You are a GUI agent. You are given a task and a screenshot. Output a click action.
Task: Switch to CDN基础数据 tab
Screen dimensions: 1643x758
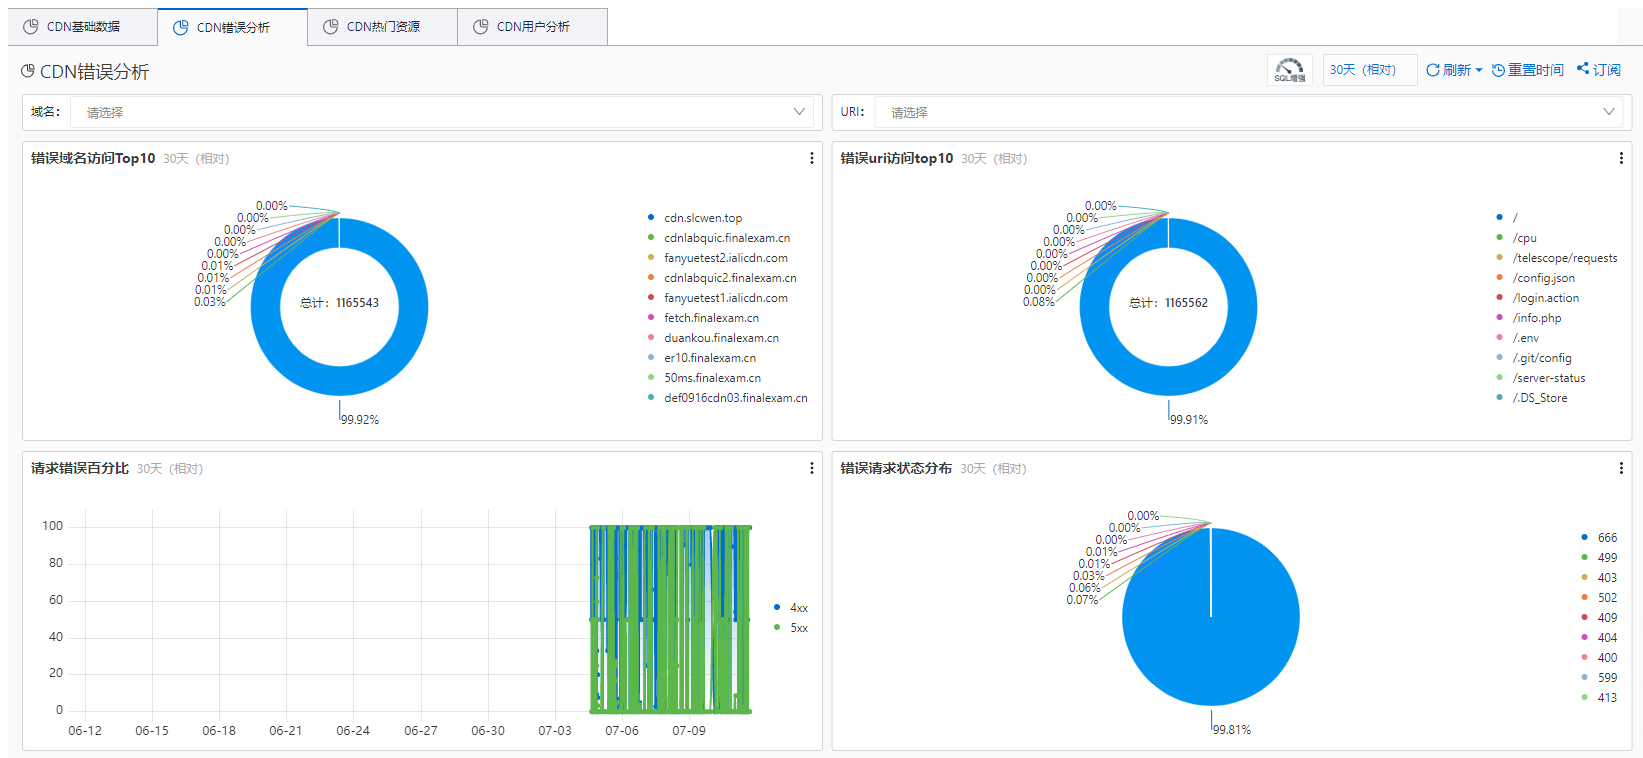(x=83, y=27)
